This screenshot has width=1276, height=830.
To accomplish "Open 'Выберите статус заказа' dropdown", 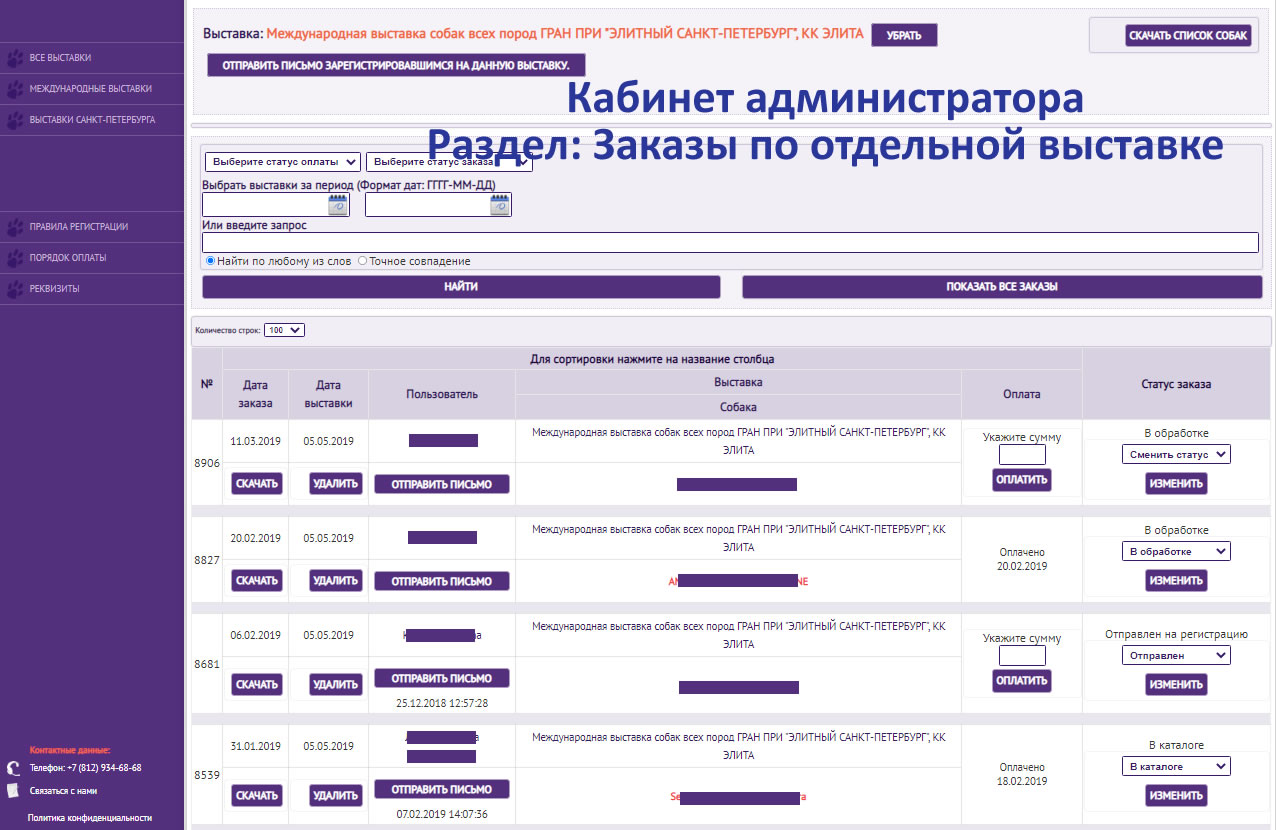I will coord(449,162).
